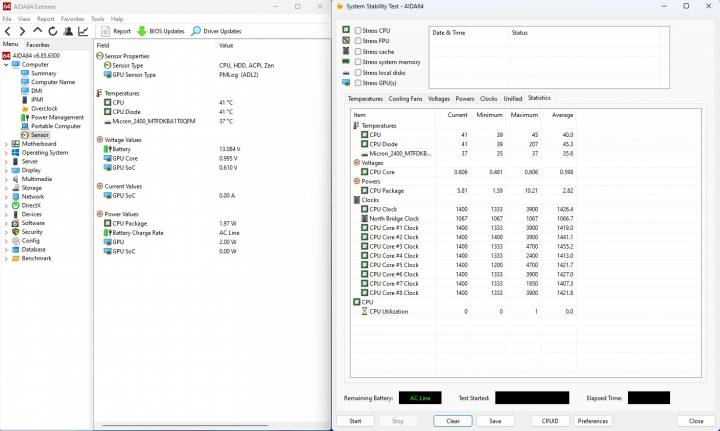720x431 pixels.
Task: Open the View menu
Action: click(24, 19)
